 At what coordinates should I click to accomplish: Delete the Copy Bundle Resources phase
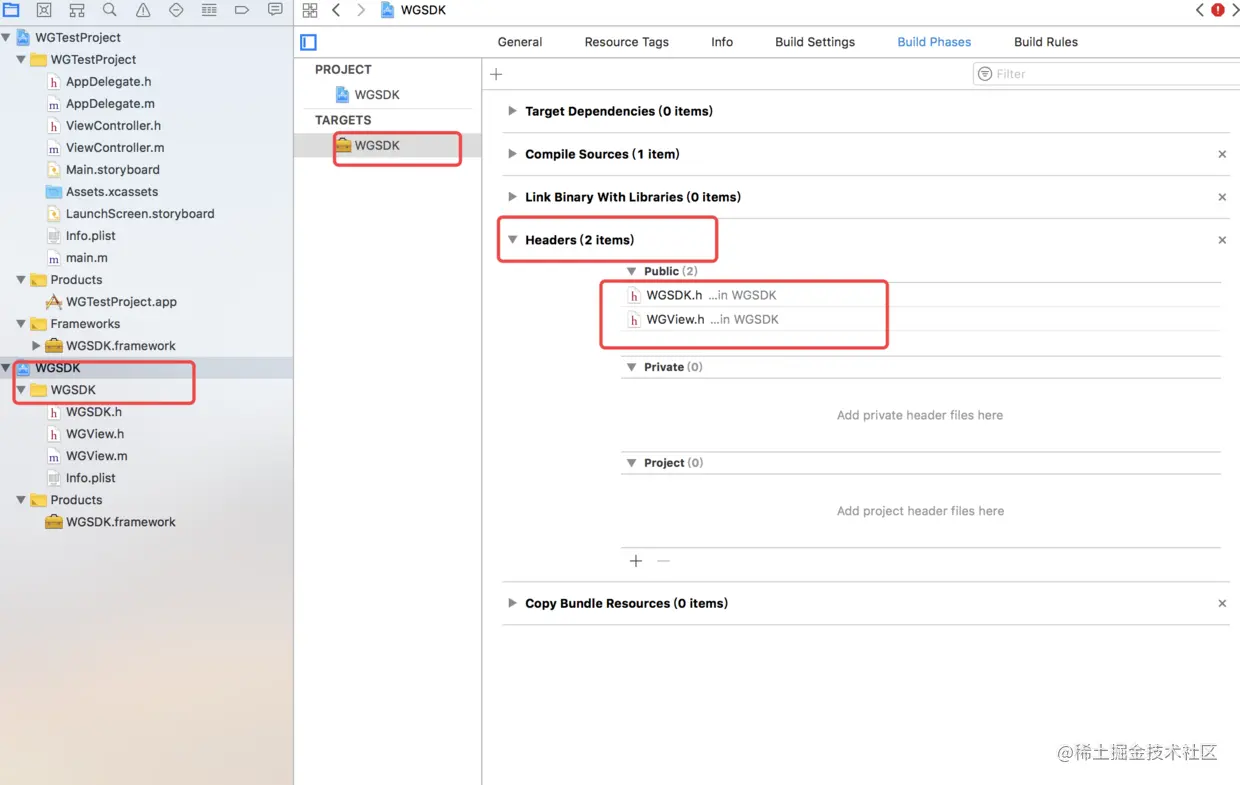click(1222, 603)
